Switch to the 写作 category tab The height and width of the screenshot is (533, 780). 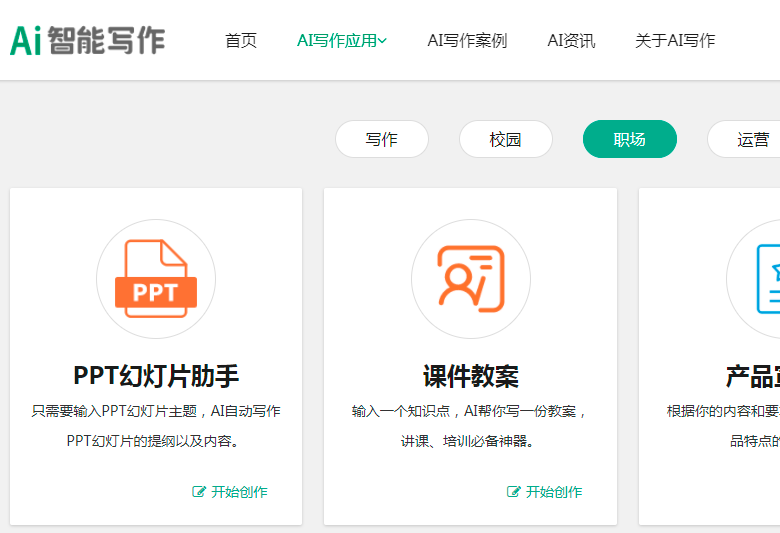tap(382, 139)
